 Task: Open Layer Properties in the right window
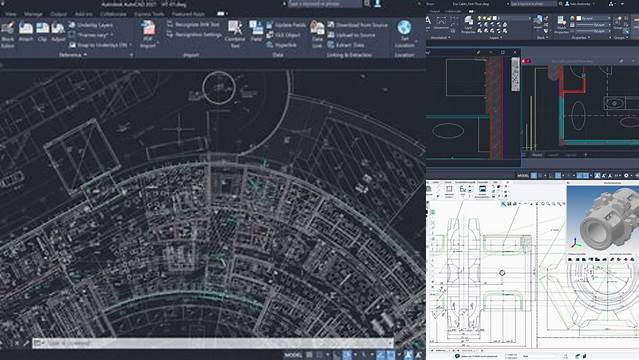469,24
